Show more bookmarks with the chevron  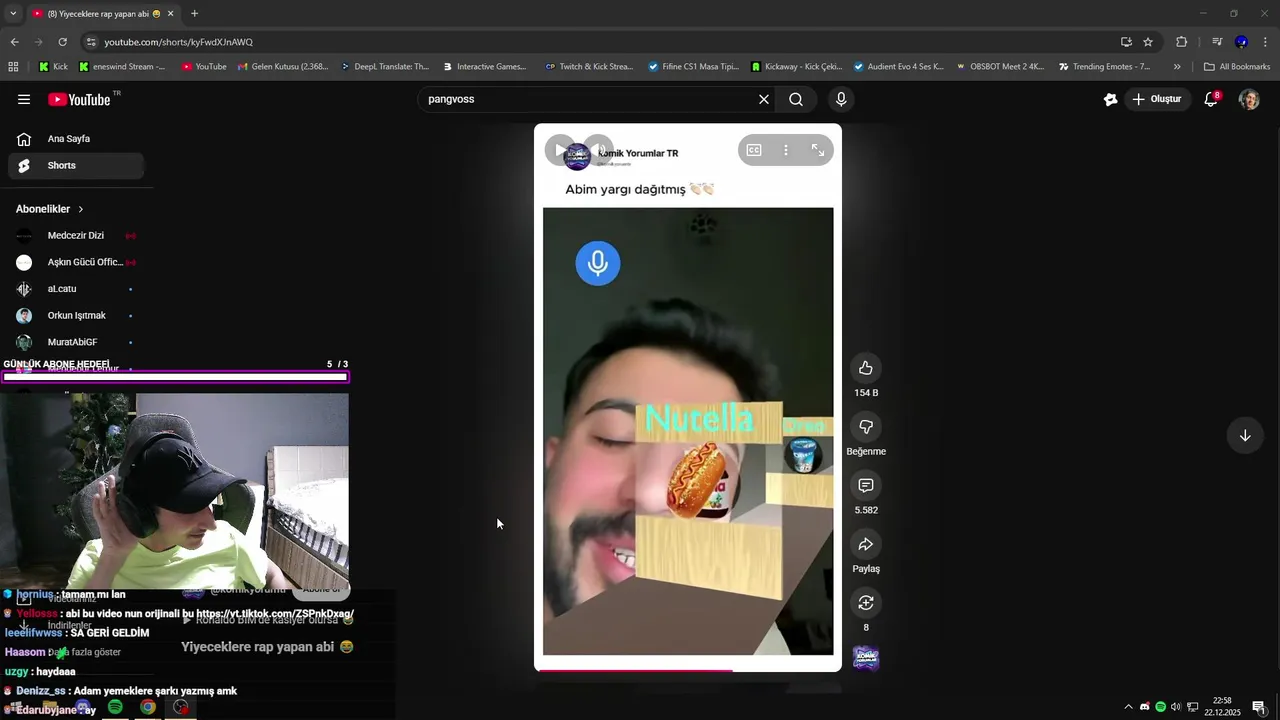coord(1177,67)
